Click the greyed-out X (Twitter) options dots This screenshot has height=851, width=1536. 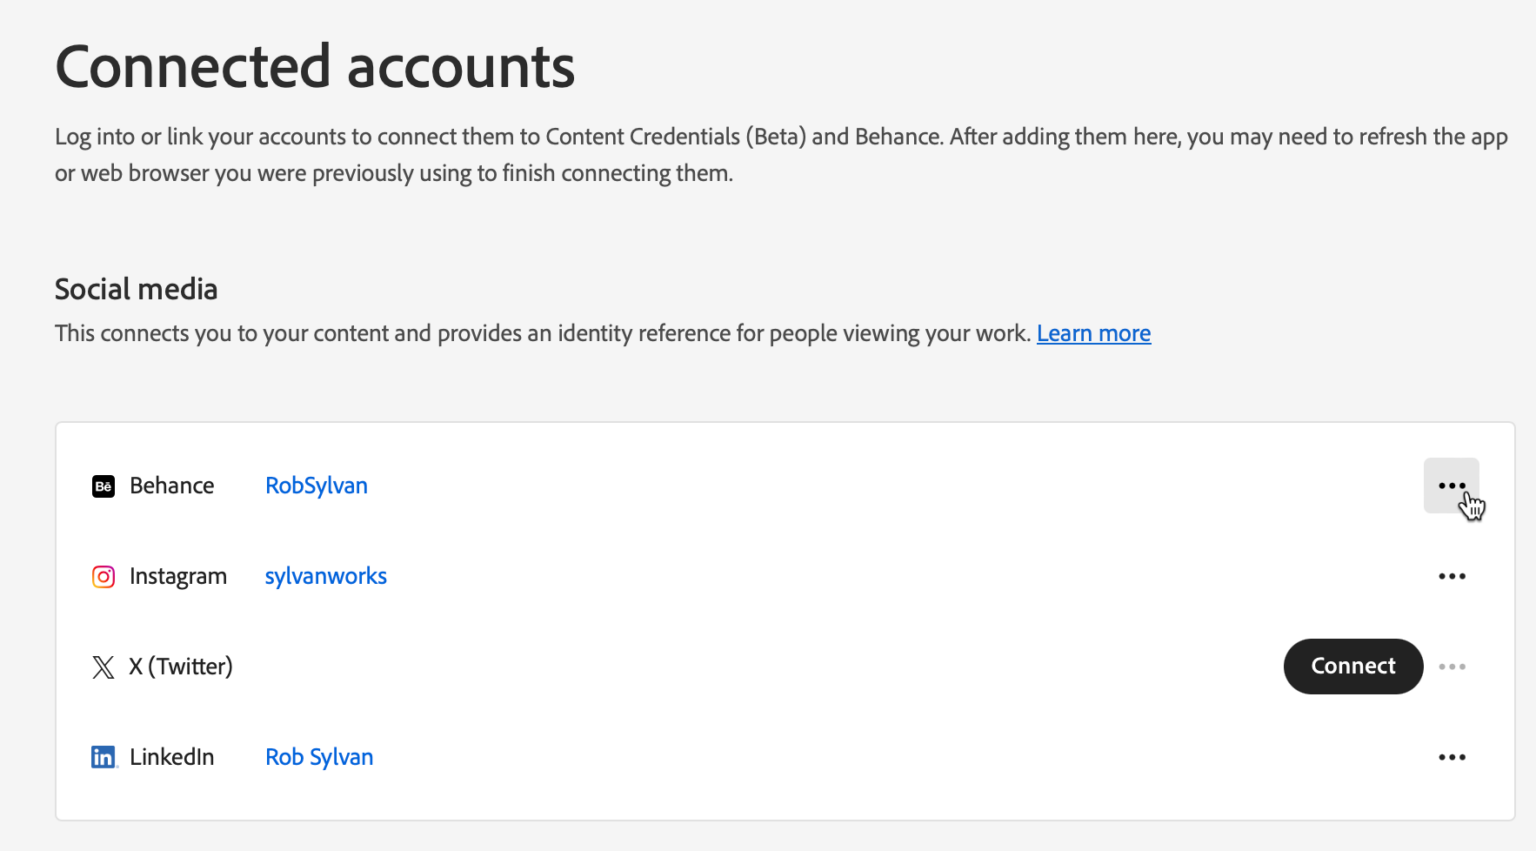click(x=1451, y=667)
